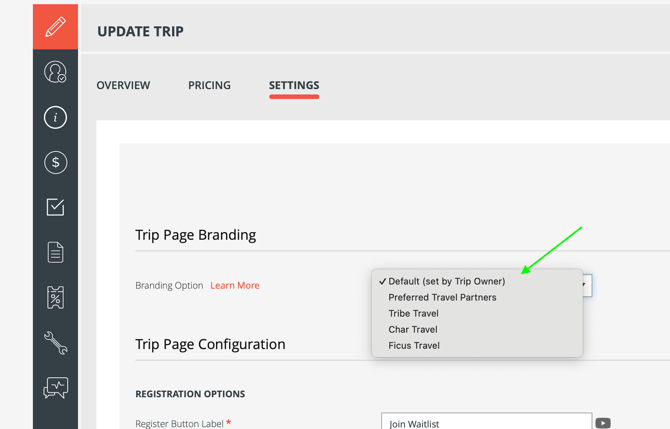Screen dimensions: 670x429
Task: Select Ficus Travel branding option
Action: click(413, 345)
